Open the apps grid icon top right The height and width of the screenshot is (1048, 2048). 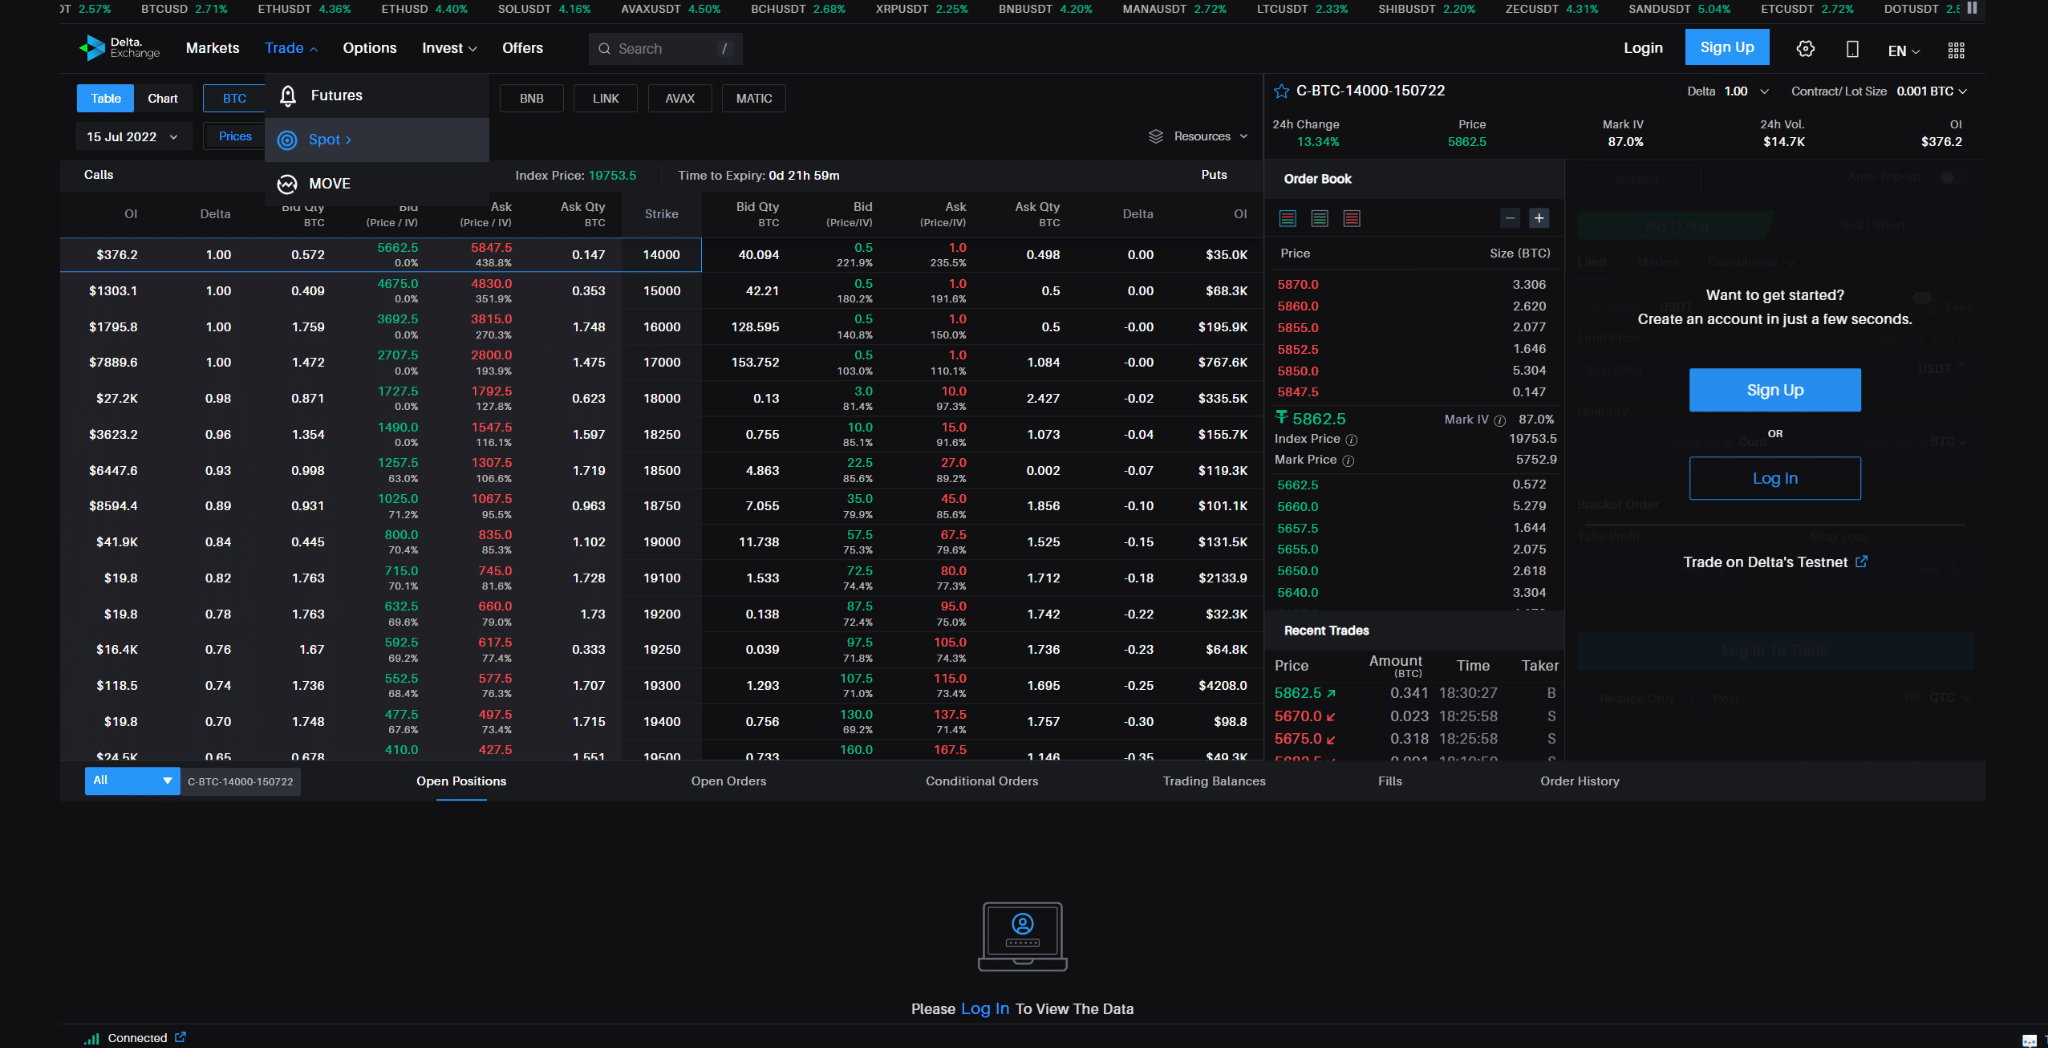click(x=1957, y=47)
